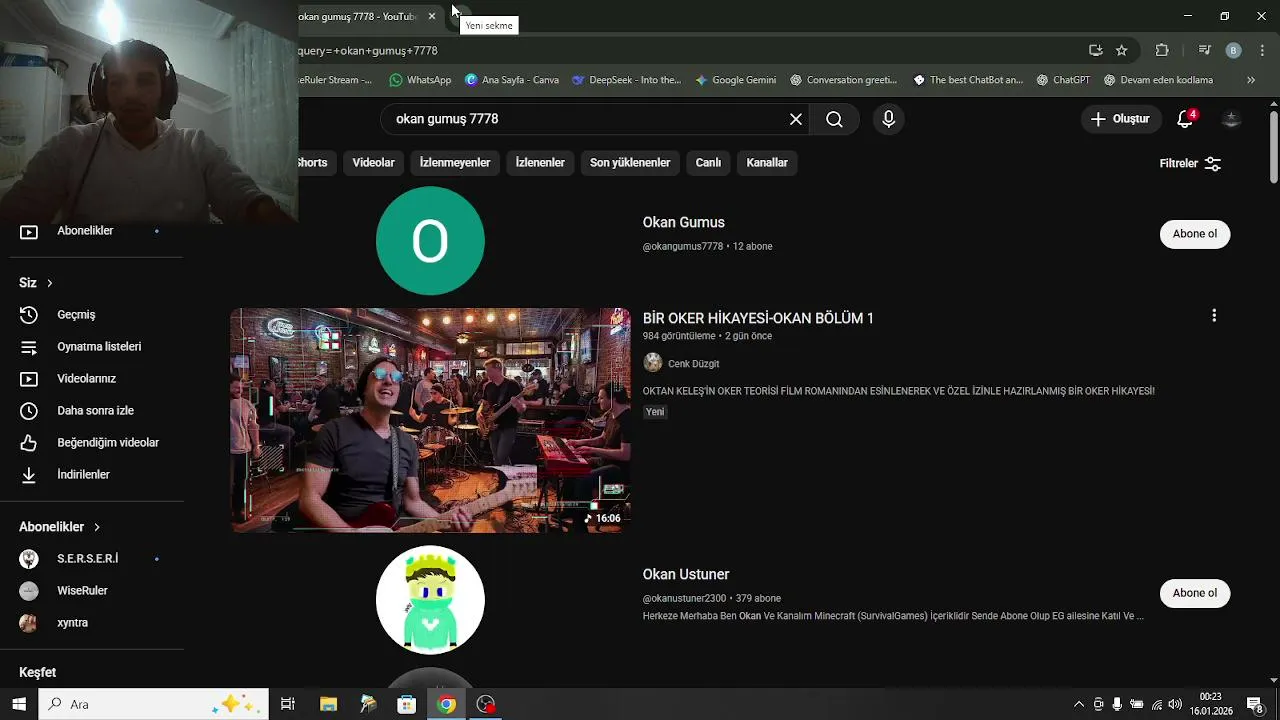Viewport: 1280px width, 720px height.
Task: Open the Chrome profile B avatar
Action: (x=1233, y=50)
